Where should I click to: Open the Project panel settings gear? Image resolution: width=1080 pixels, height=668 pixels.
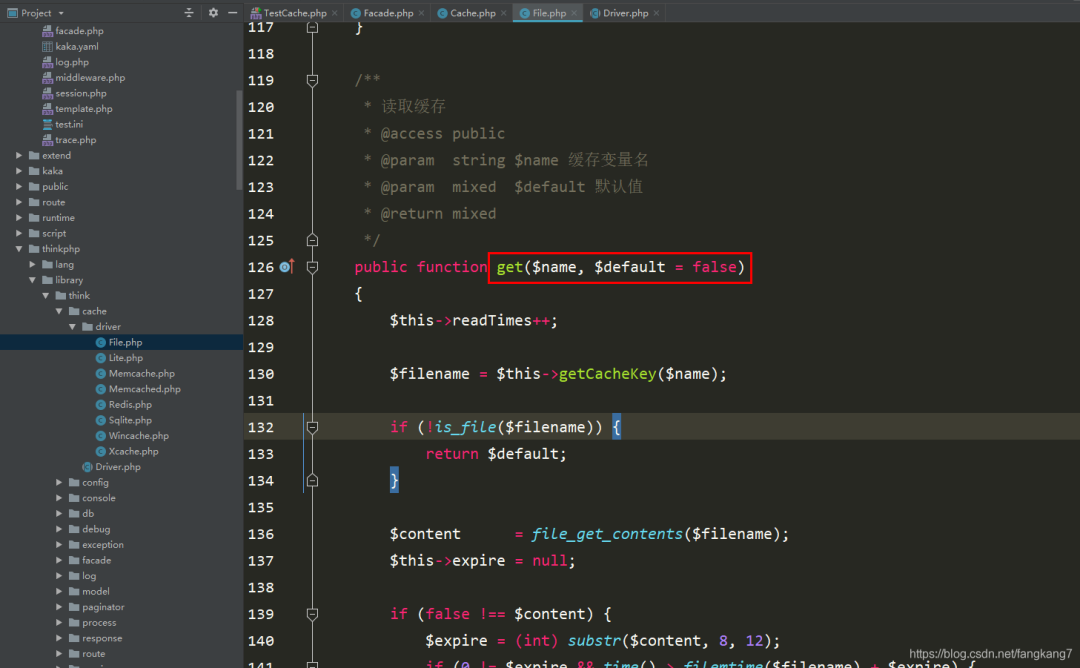213,13
